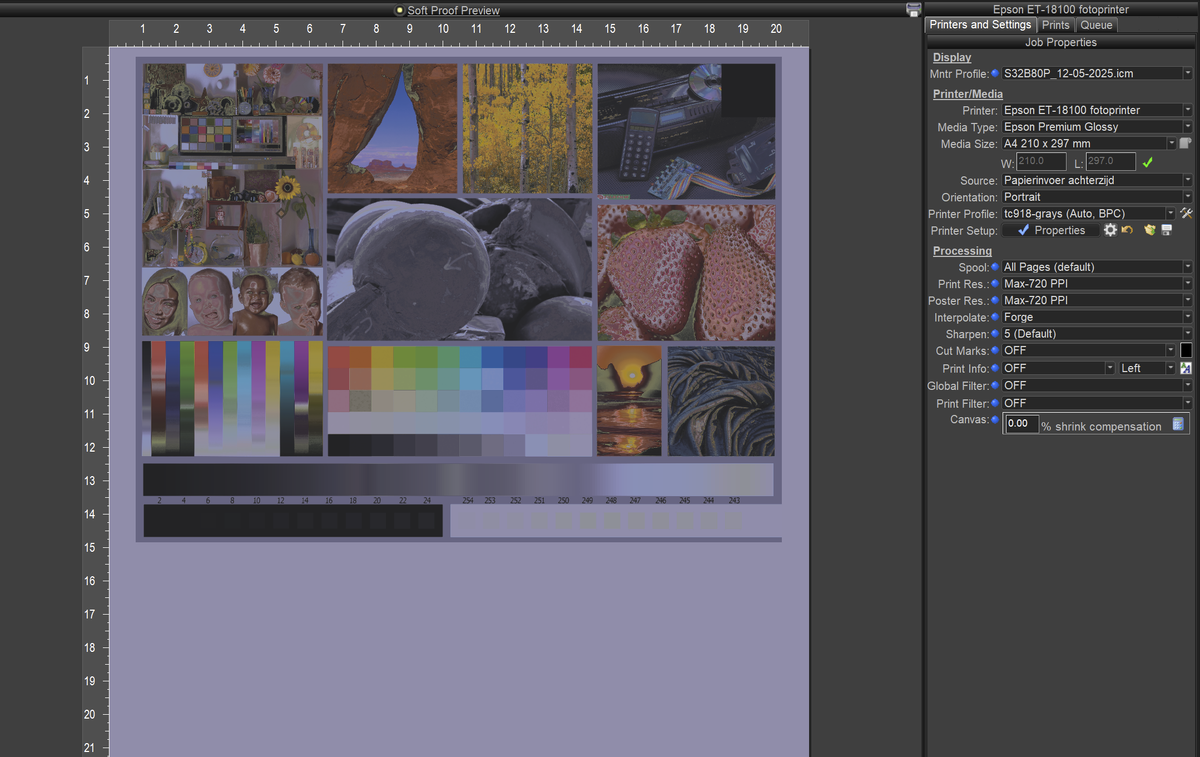Open the Poster Res. dropdown
Image resolution: width=1200 pixels, height=757 pixels.
[1097, 300]
